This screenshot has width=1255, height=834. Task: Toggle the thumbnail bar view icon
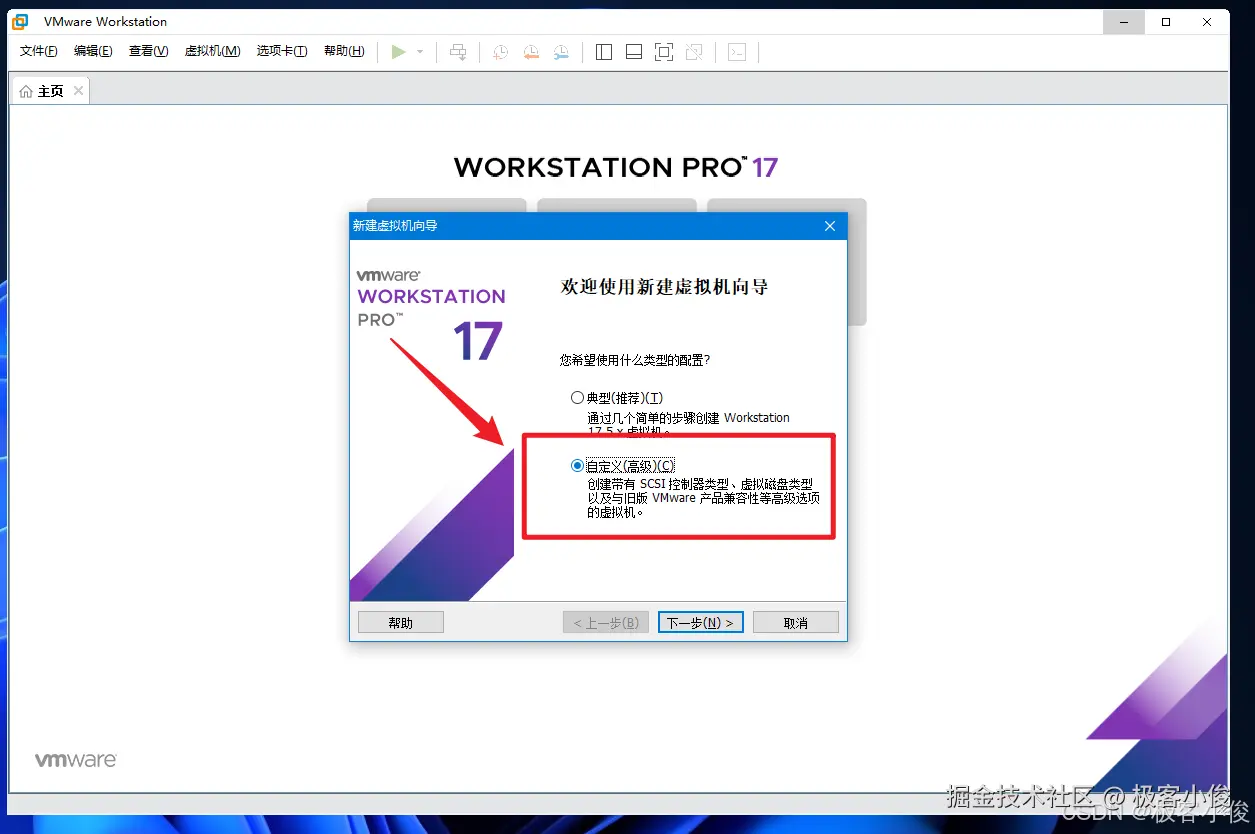[633, 52]
